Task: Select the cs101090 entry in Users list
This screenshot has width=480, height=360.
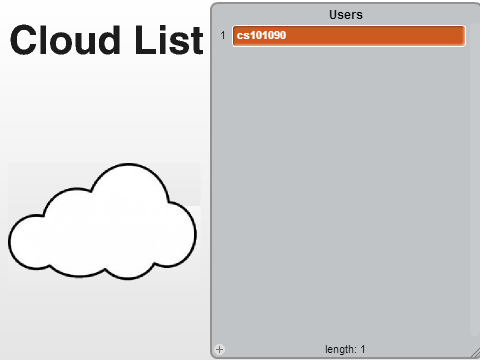Action: point(349,36)
